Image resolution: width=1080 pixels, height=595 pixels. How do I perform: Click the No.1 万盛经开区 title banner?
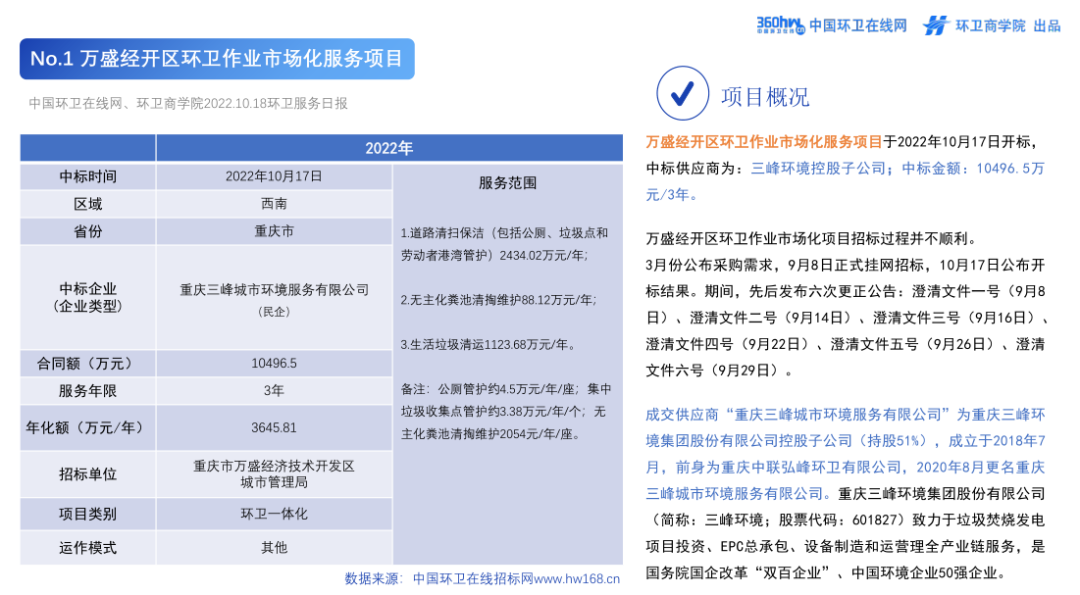pyautogui.click(x=217, y=59)
